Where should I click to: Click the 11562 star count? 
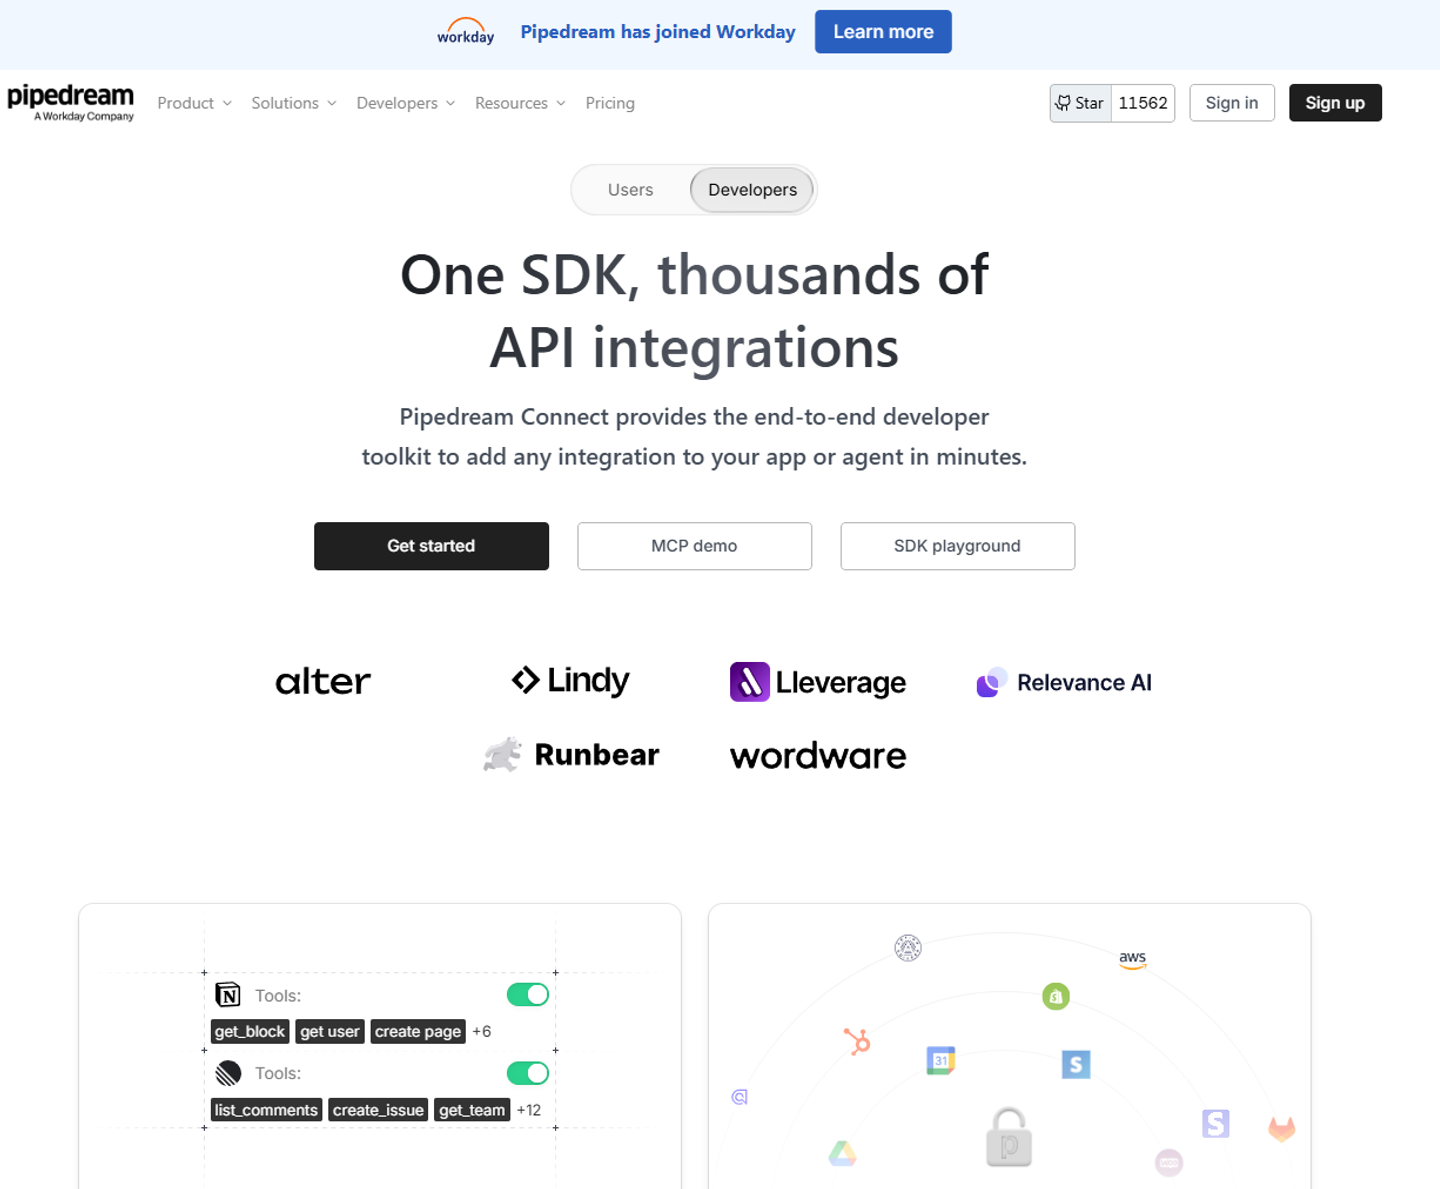1143,103
